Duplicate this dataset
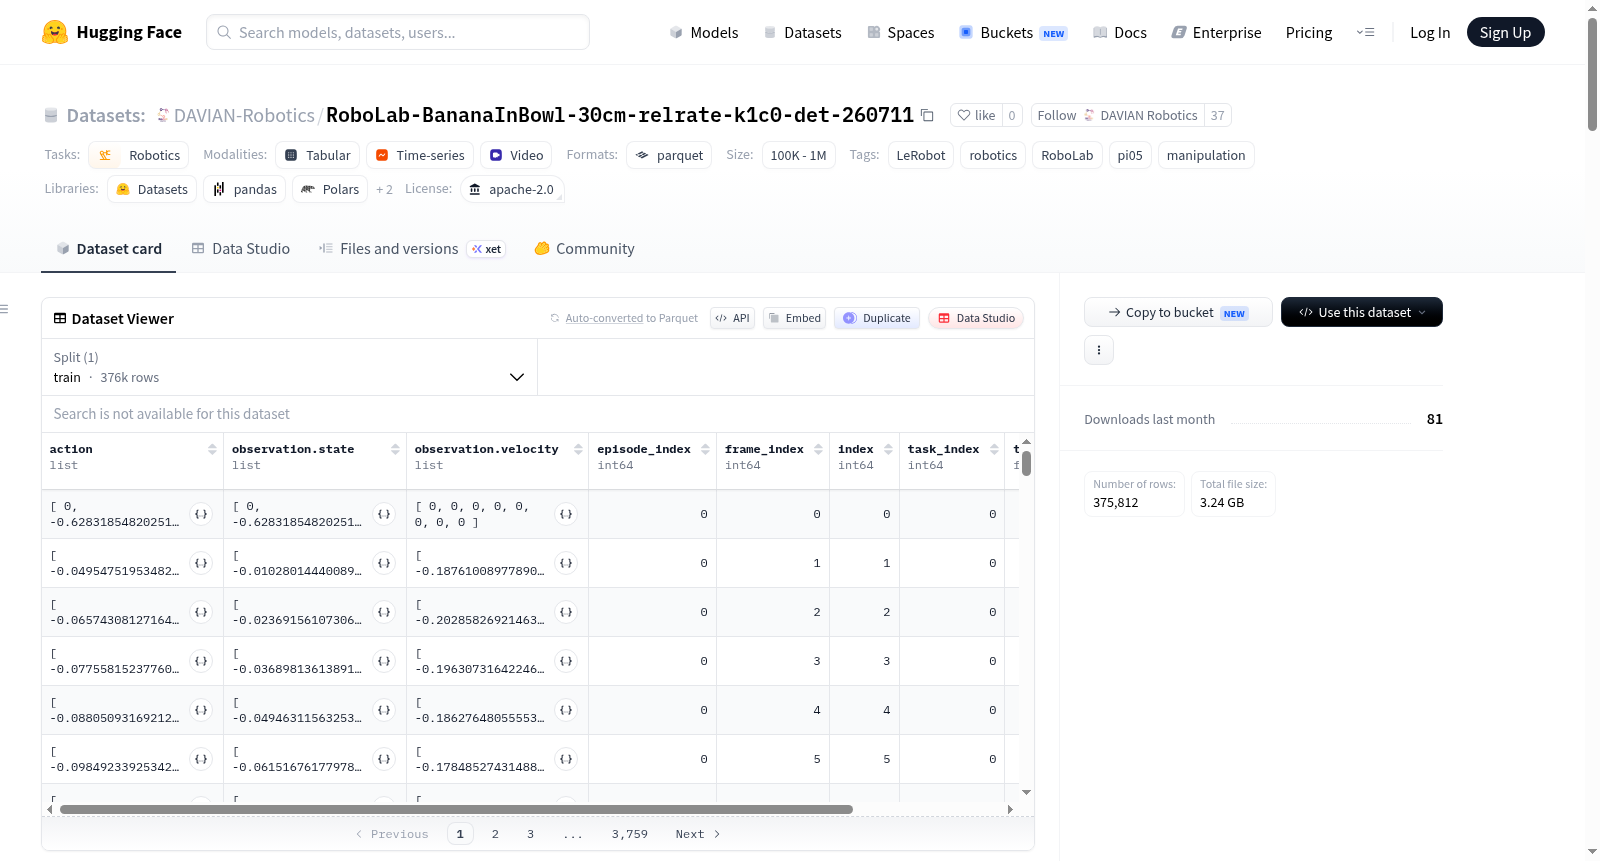The height and width of the screenshot is (861, 1600). [877, 318]
